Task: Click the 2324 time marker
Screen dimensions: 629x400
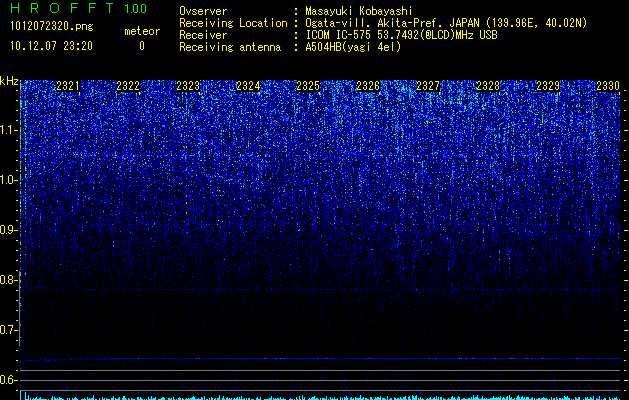Action: (248, 85)
